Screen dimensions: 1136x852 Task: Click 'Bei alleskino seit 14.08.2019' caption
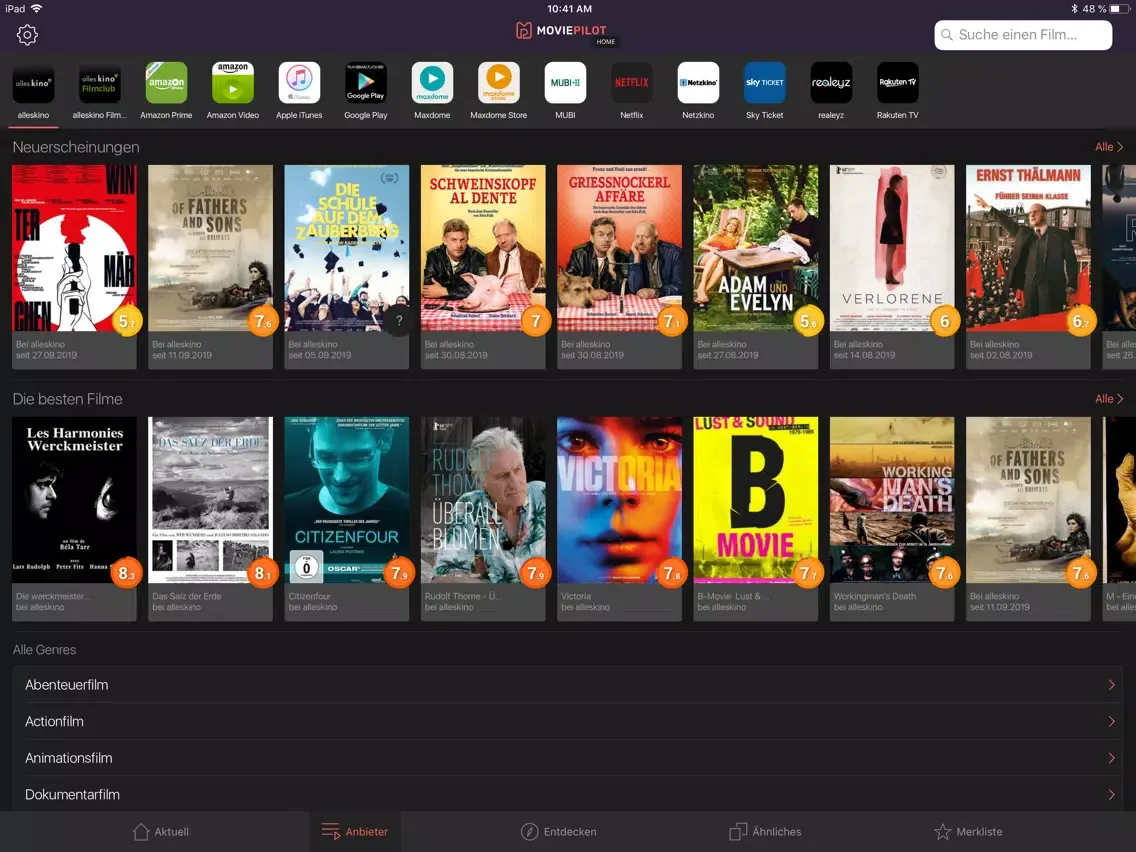point(864,350)
